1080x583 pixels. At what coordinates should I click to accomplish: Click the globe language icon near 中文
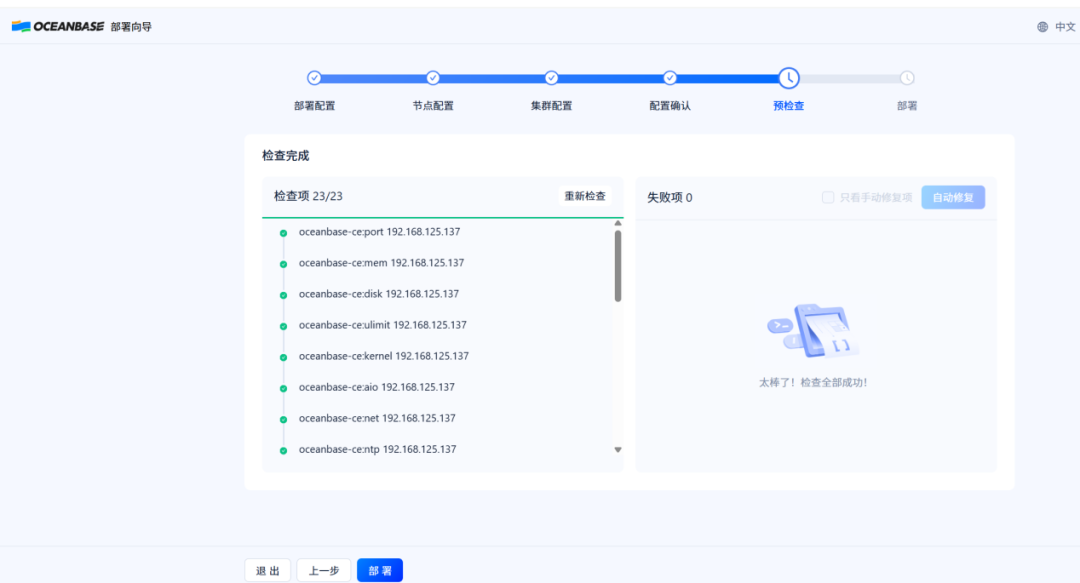pyautogui.click(x=1040, y=26)
